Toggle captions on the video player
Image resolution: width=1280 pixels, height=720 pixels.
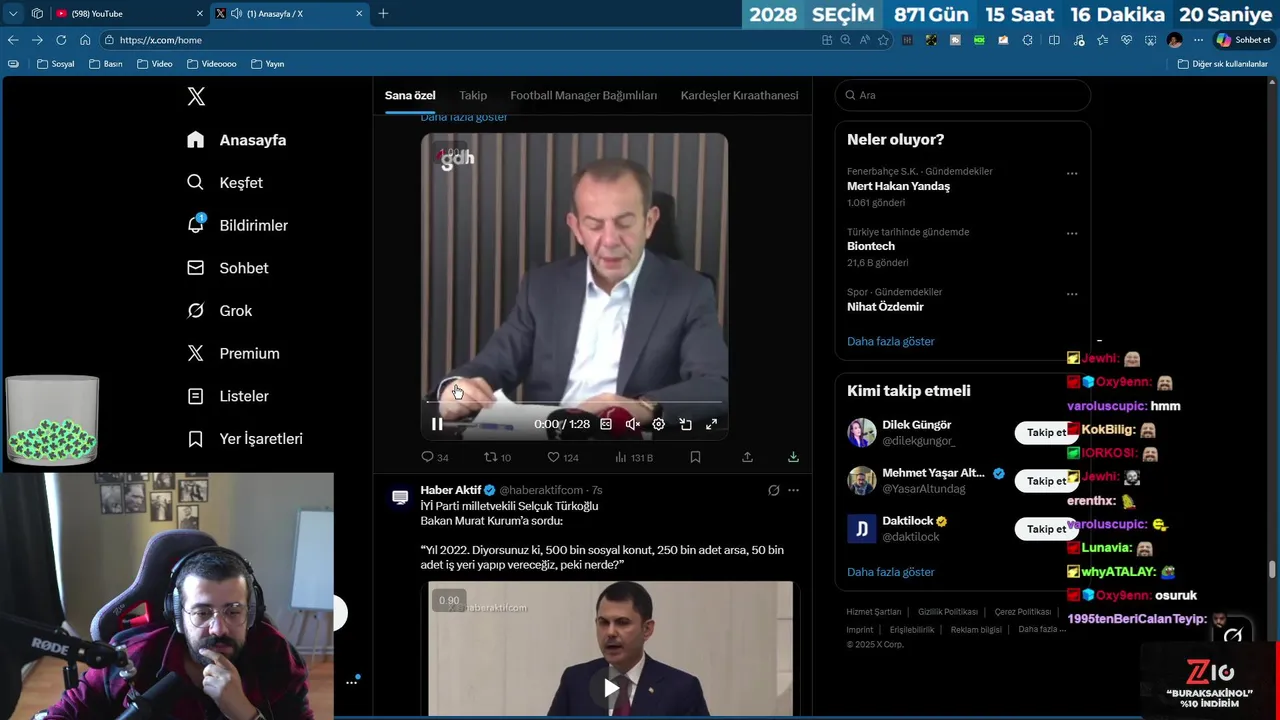click(x=606, y=424)
